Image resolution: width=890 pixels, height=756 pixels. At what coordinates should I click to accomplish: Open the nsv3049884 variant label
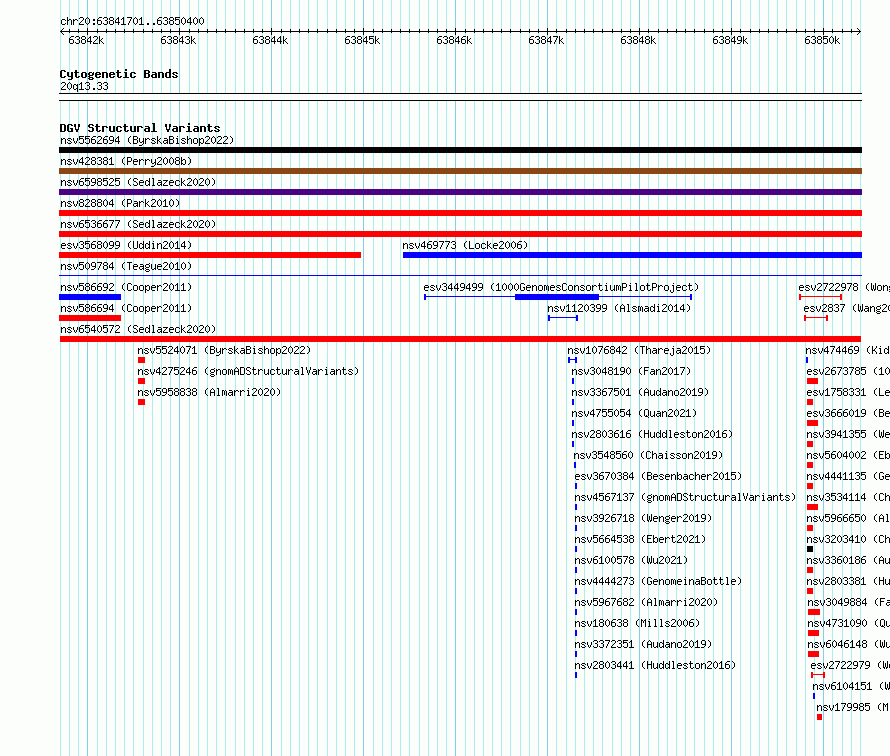(x=848, y=602)
